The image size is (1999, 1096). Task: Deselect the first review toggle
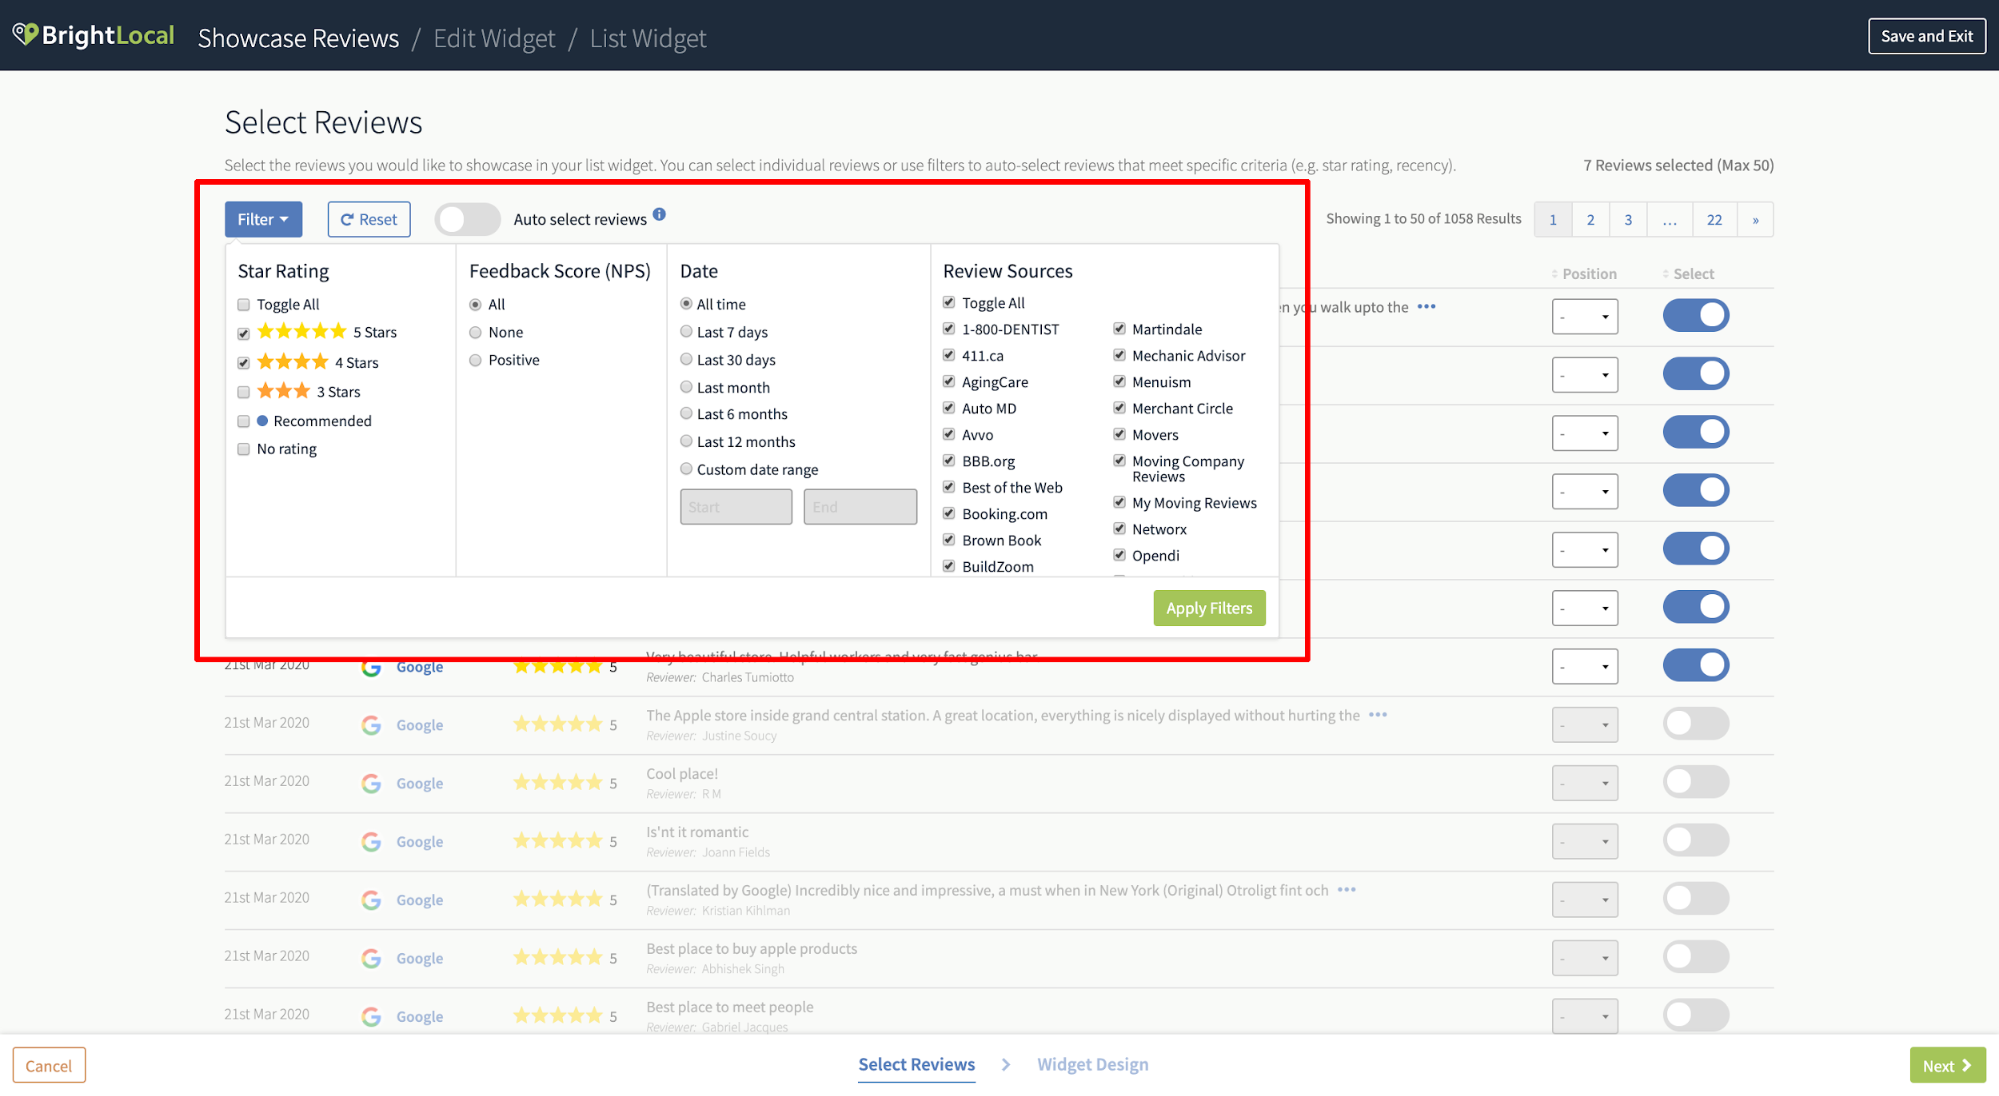[1696, 315]
